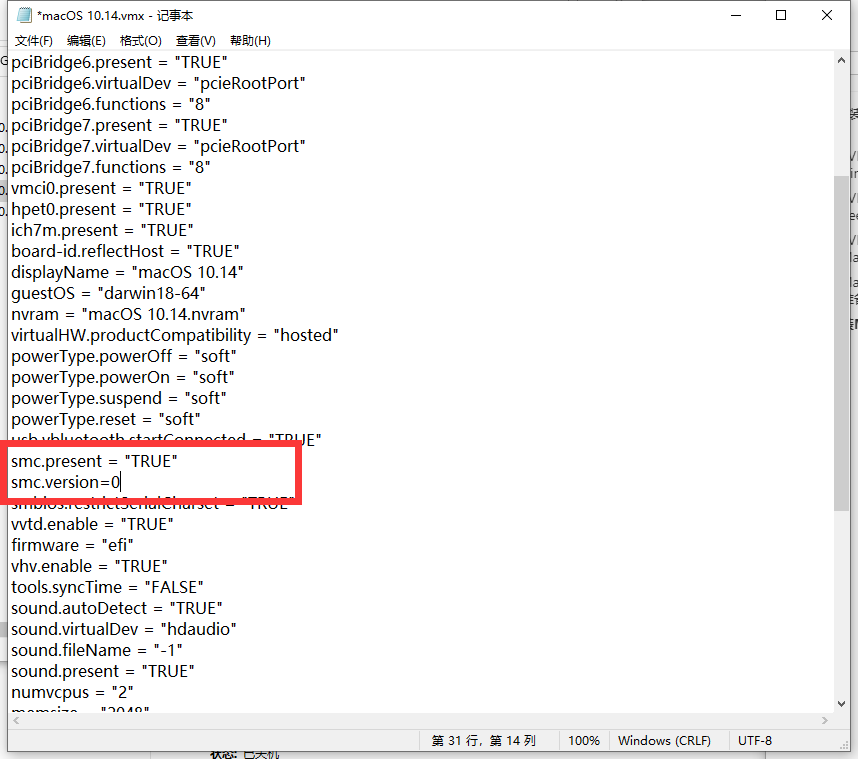Close the Notepad window
This screenshot has height=759, width=858.
tap(827, 15)
